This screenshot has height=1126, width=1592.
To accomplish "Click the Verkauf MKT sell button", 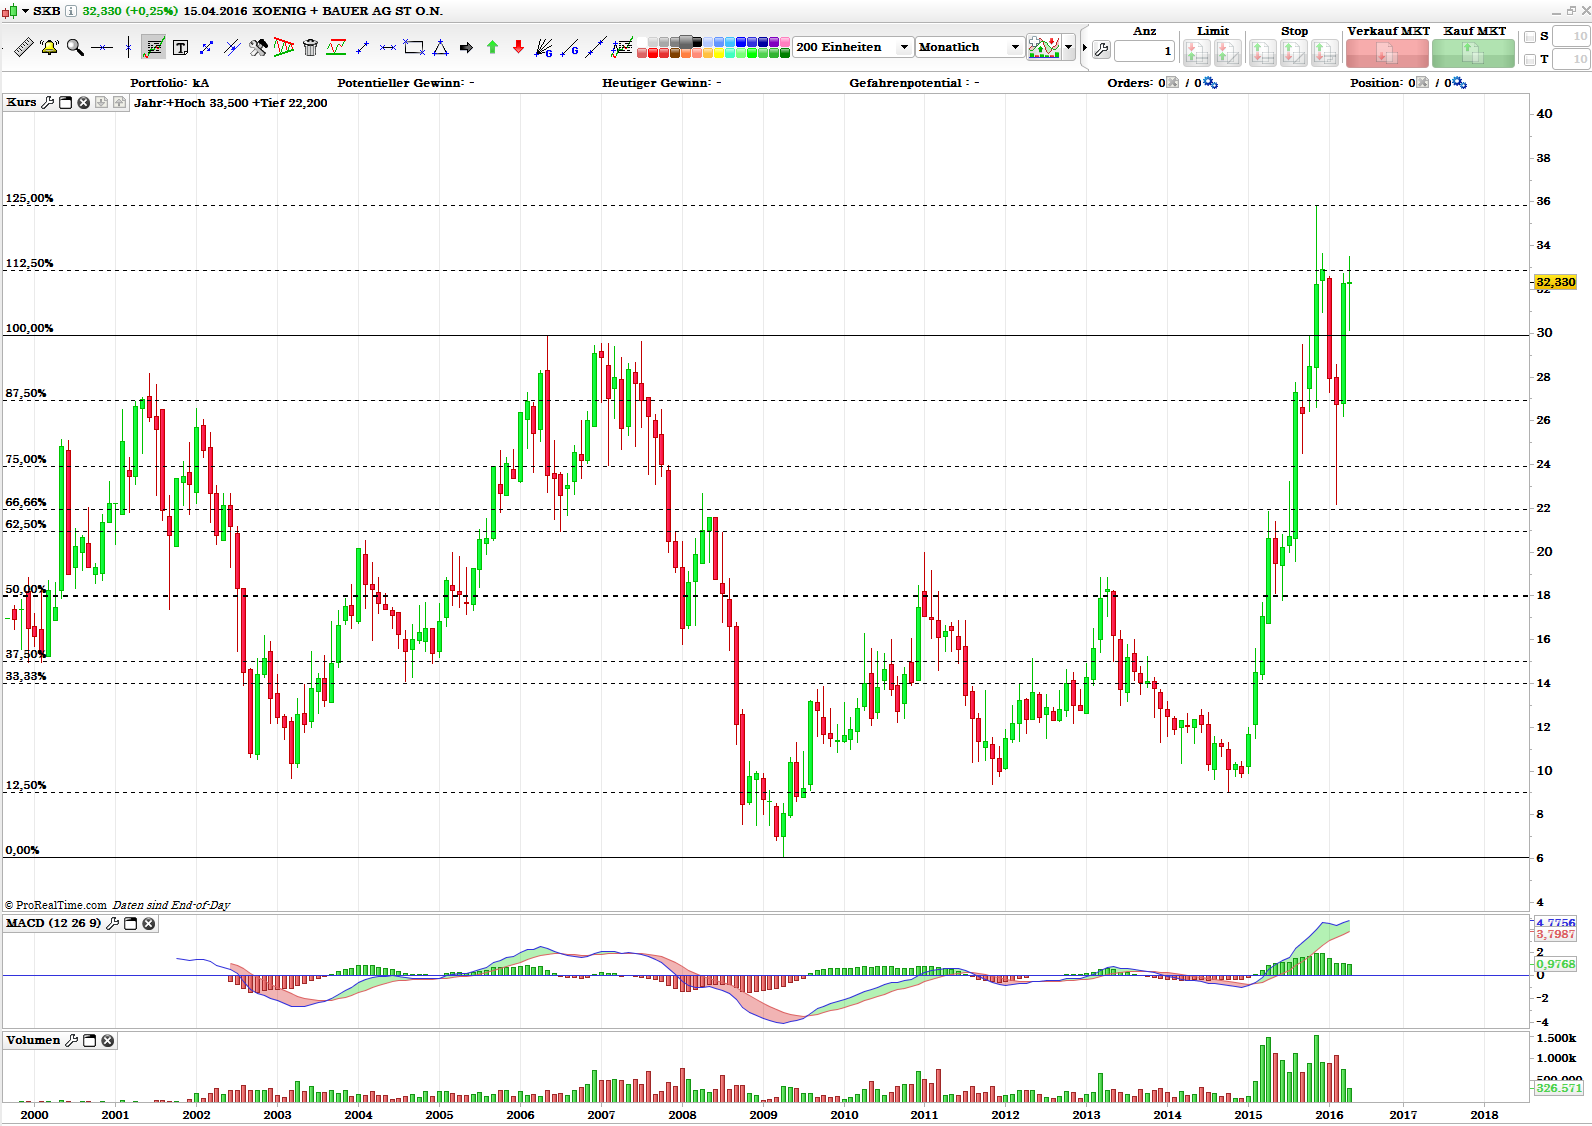I will (x=1387, y=53).
